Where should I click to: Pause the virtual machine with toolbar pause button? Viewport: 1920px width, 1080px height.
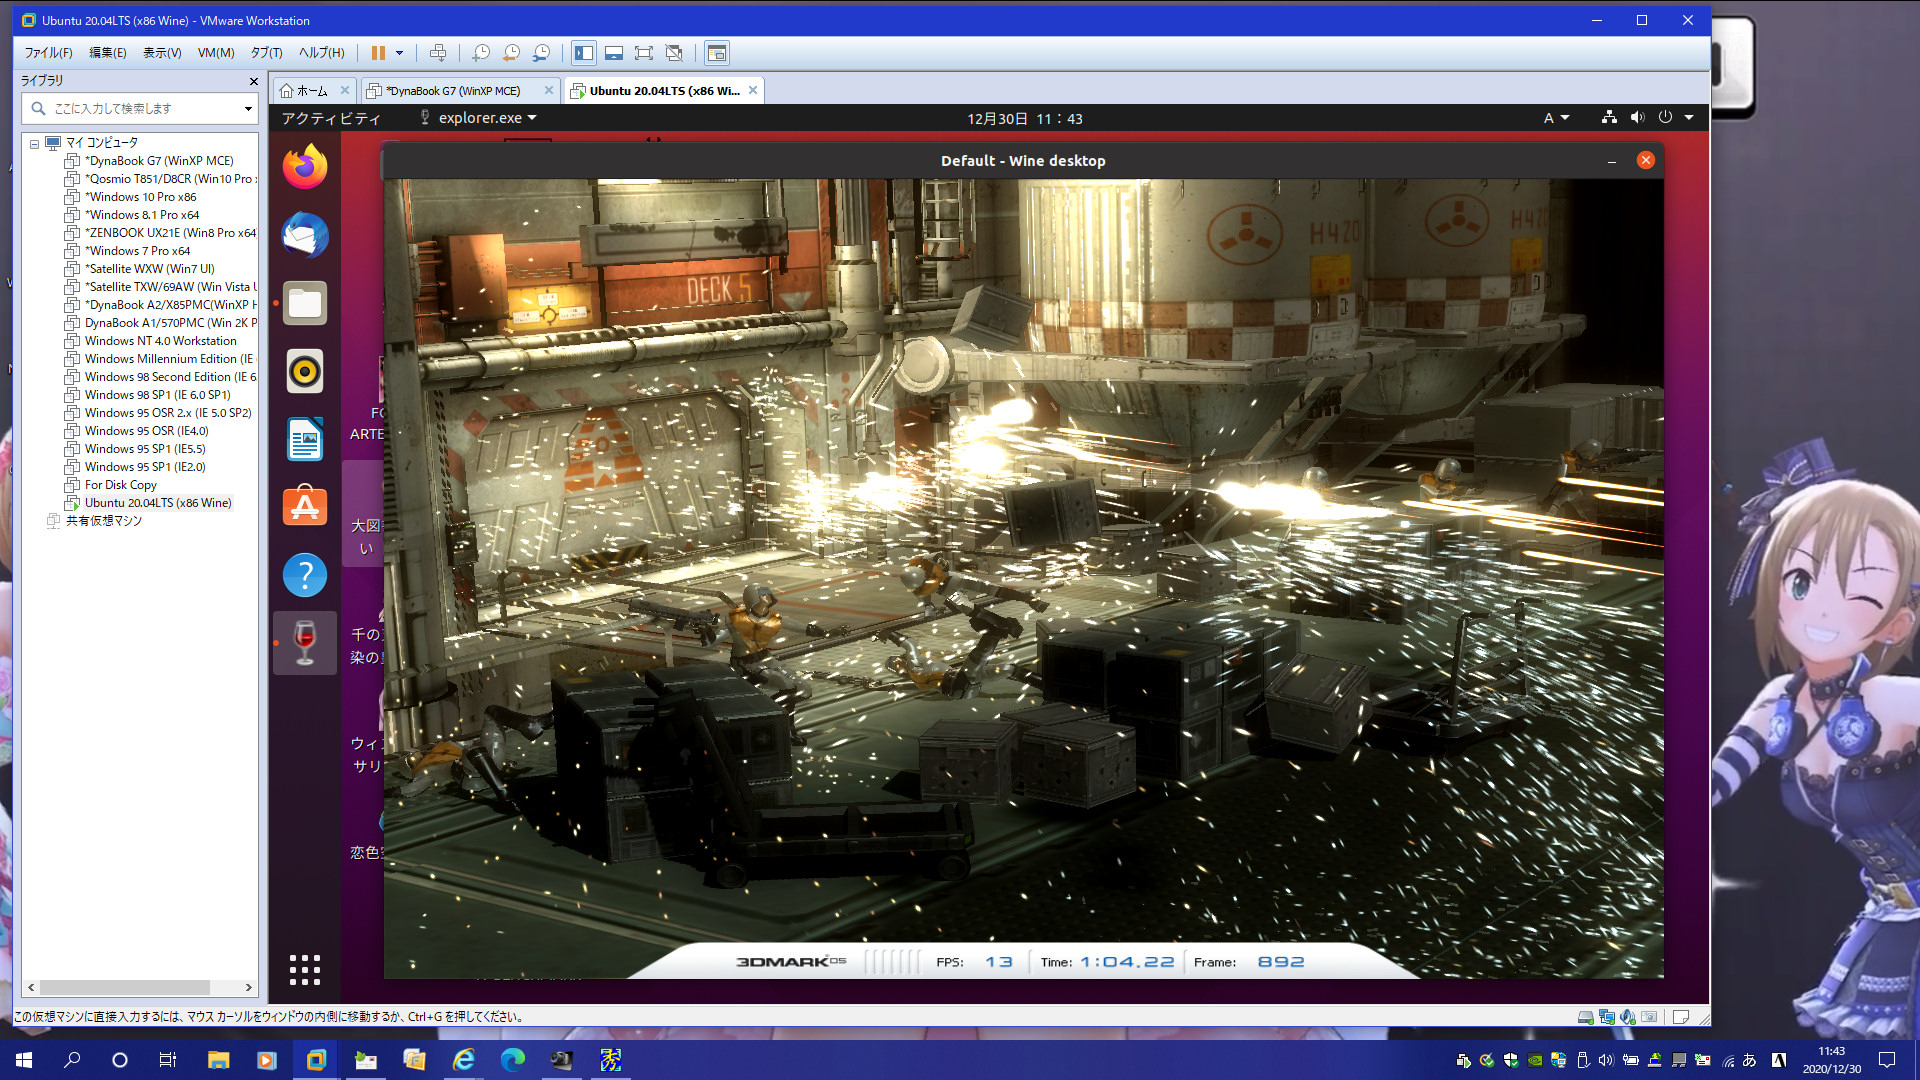pyautogui.click(x=378, y=53)
